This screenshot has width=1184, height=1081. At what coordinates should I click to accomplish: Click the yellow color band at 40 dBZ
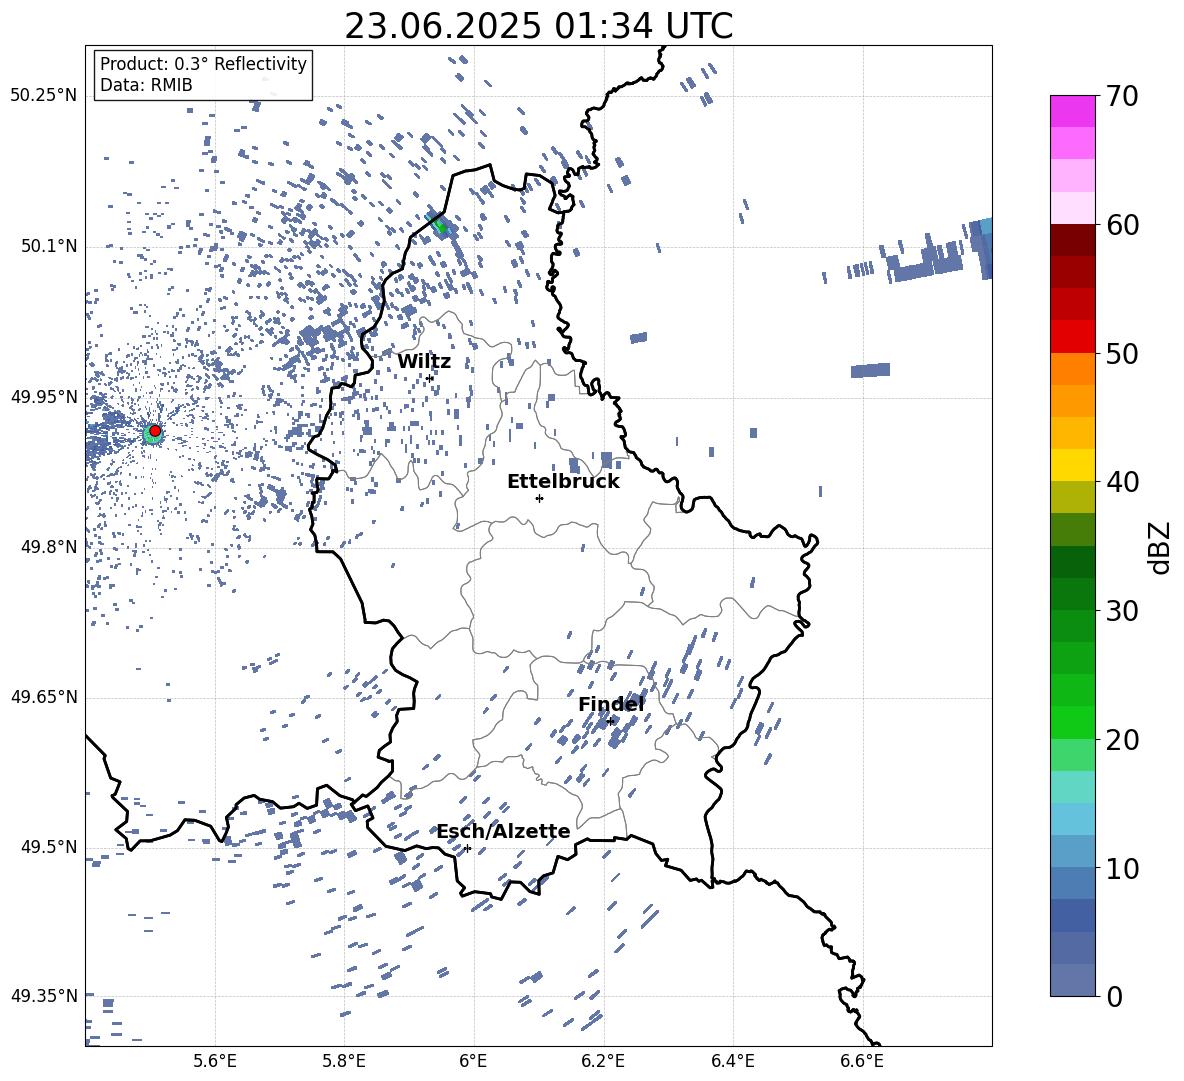coord(1072,466)
